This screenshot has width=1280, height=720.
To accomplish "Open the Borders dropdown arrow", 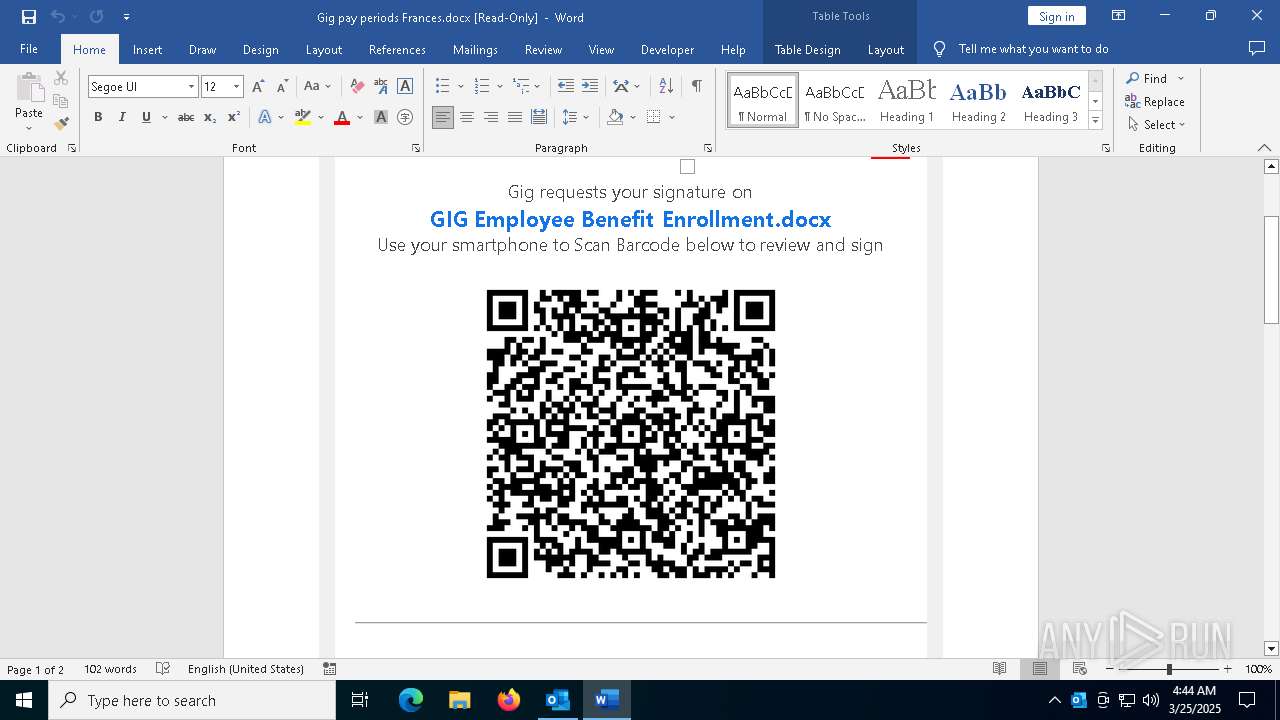I will pos(672,117).
